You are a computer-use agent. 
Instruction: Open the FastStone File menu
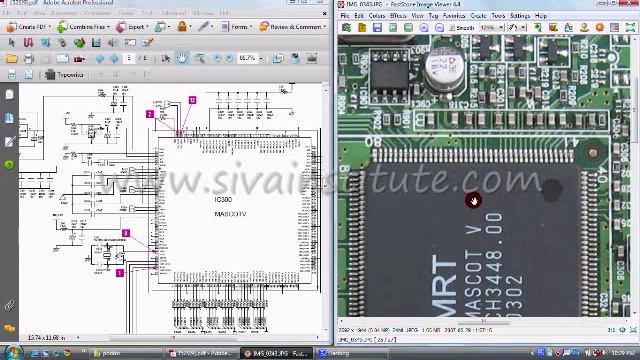coord(345,16)
